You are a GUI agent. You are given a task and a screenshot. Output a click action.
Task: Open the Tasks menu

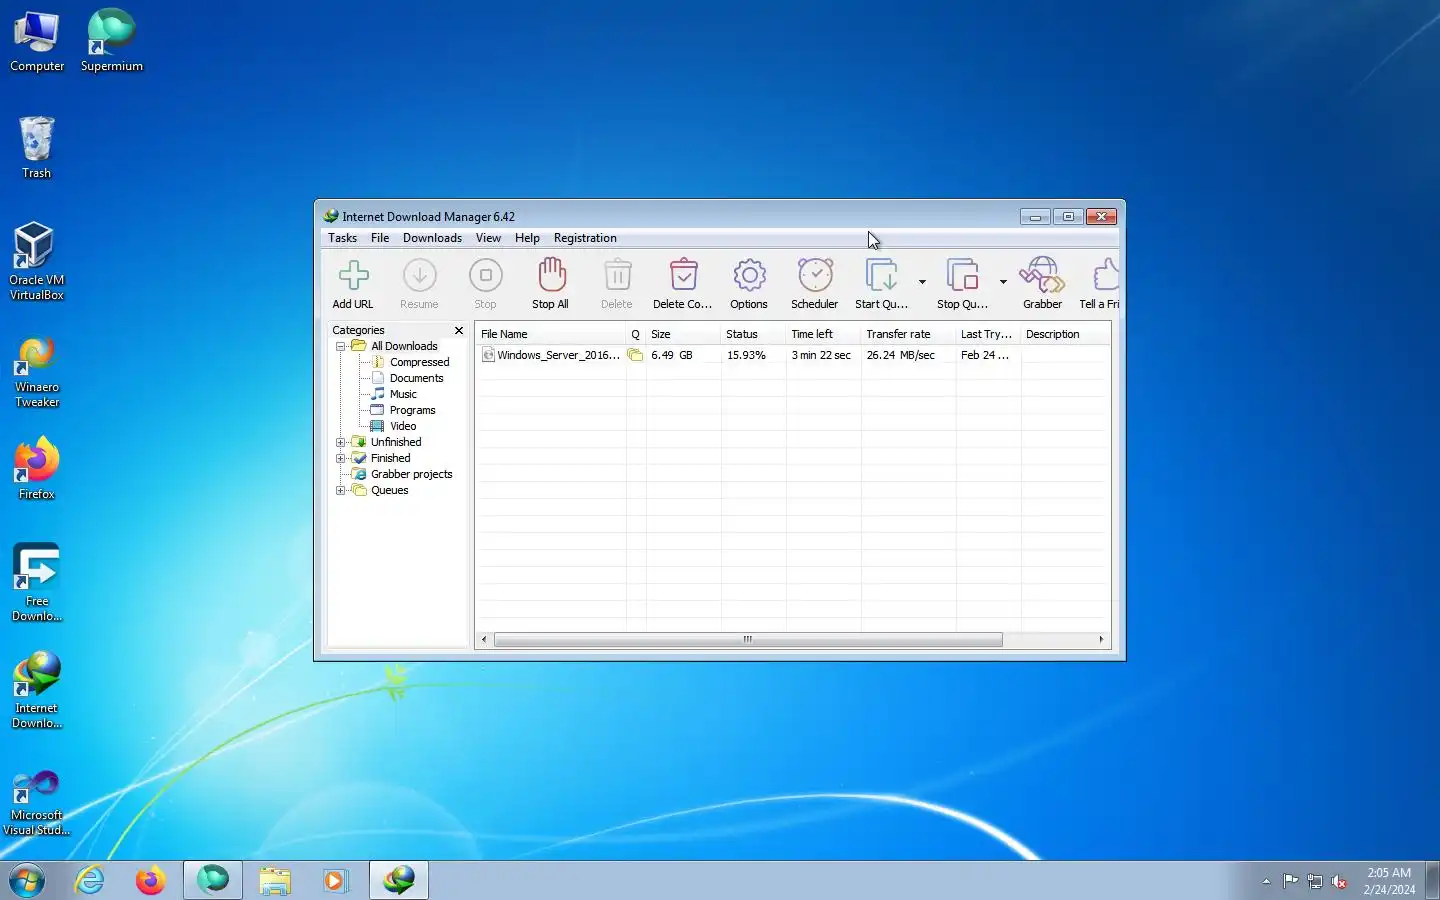342,238
